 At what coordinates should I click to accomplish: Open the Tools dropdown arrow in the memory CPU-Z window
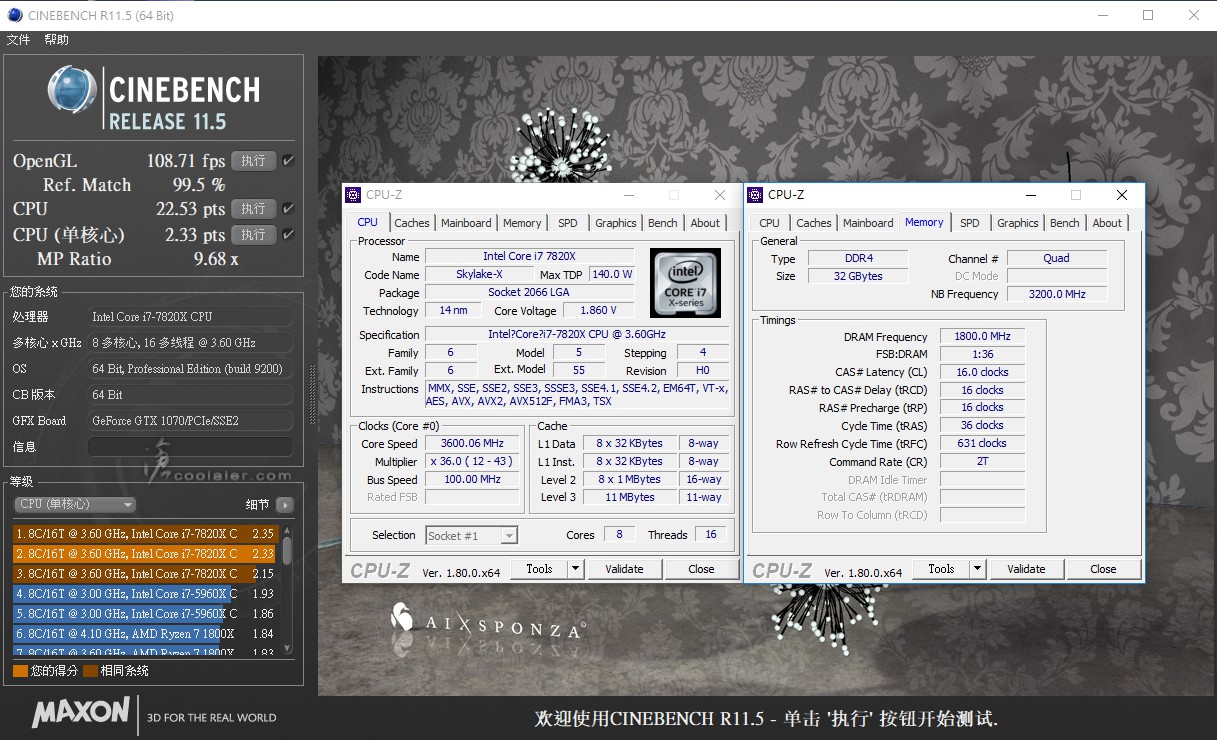tap(977, 569)
